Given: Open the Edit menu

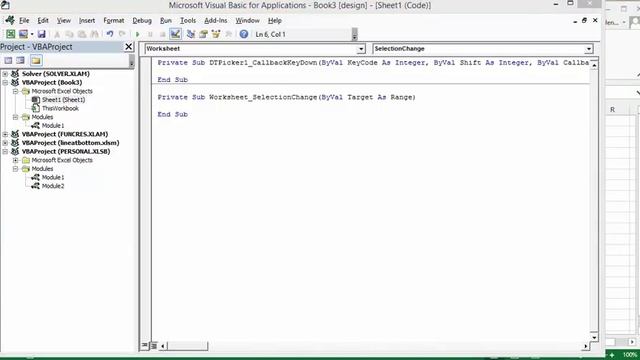Looking at the screenshot, I should 43,20.
